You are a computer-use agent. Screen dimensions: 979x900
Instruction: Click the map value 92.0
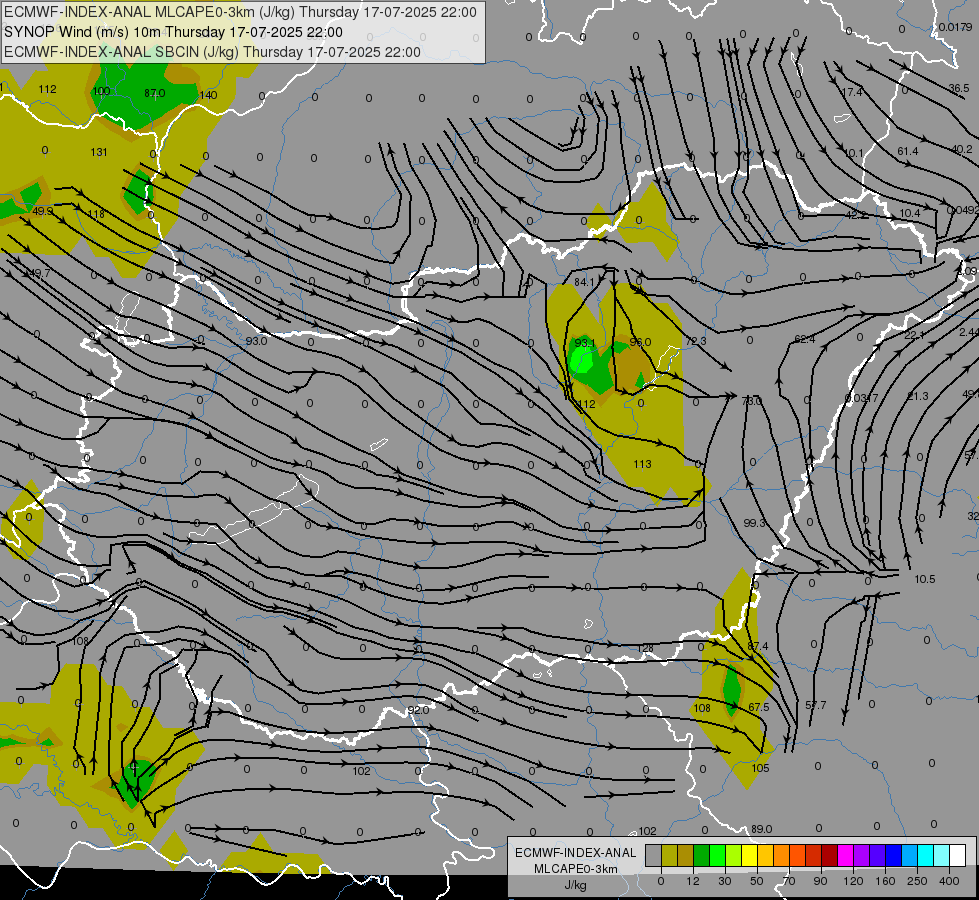click(x=418, y=710)
